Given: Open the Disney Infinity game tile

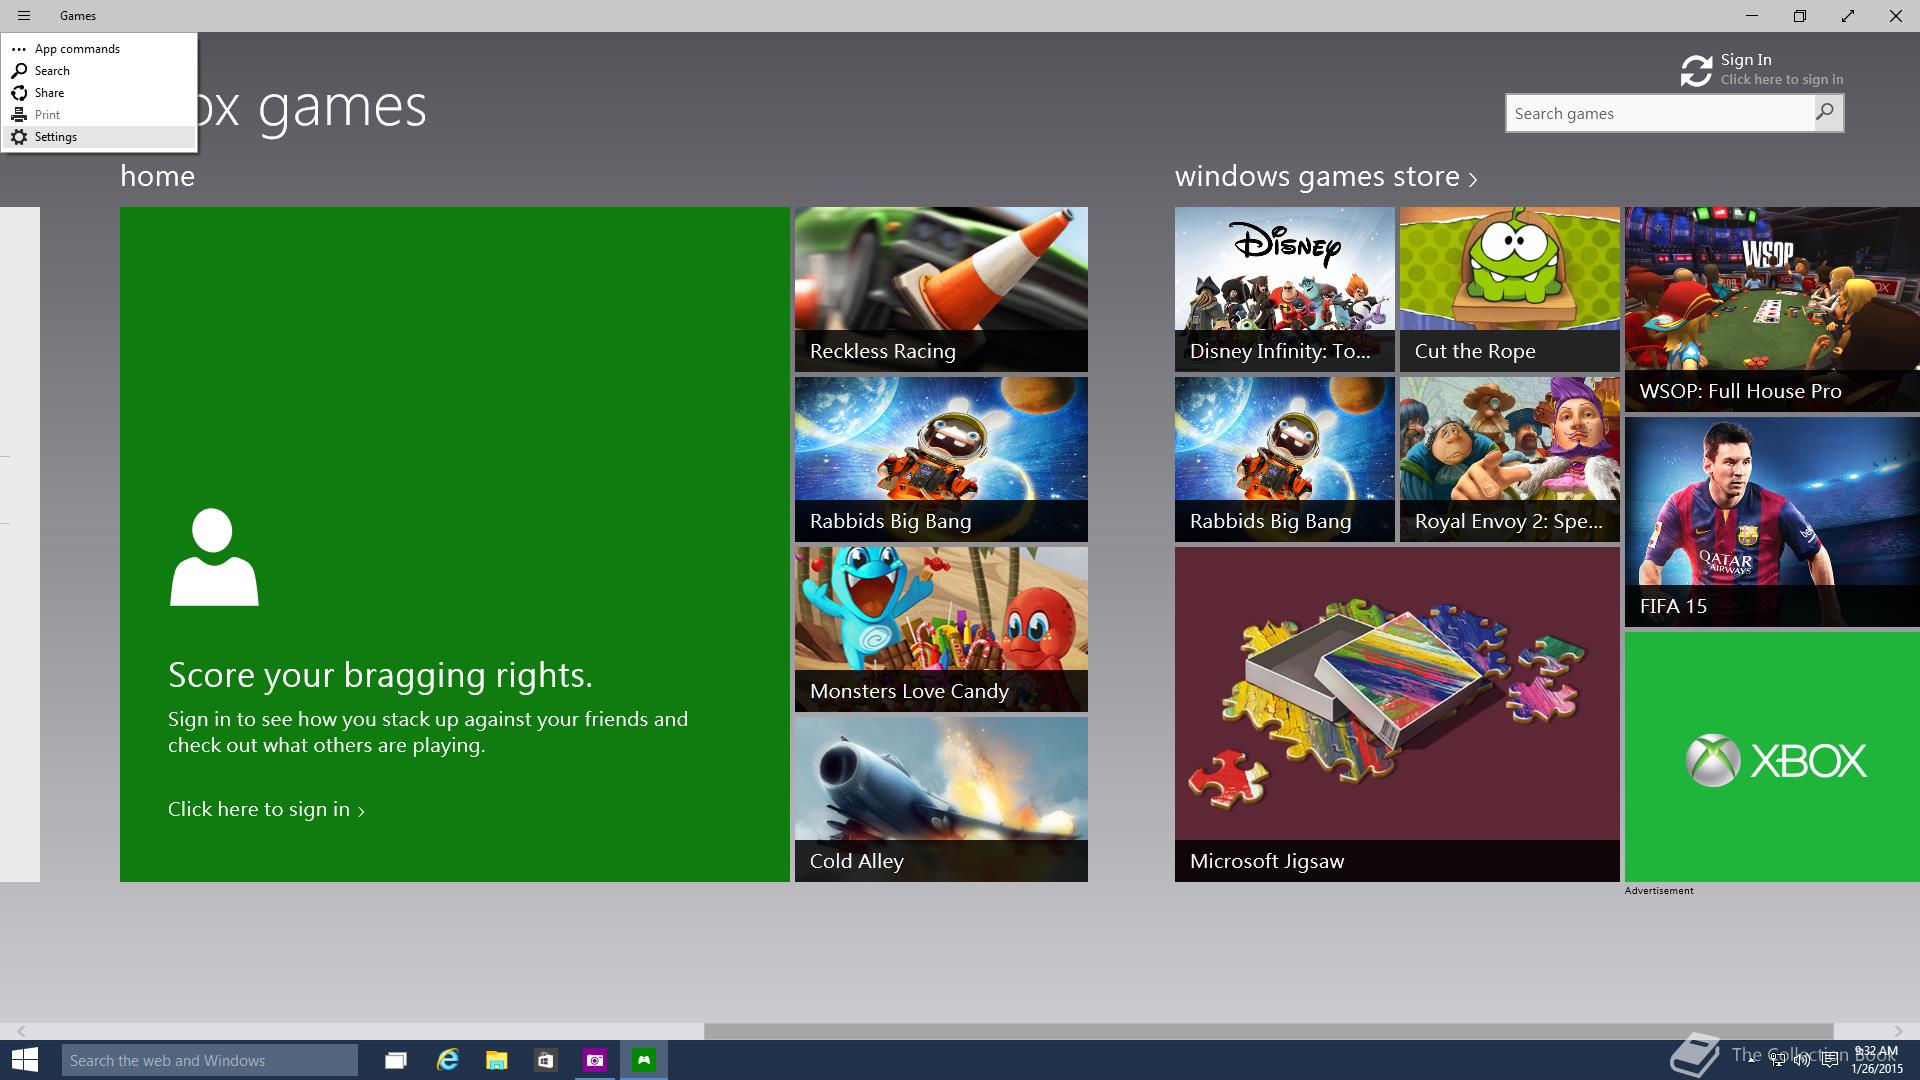Looking at the screenshot, I should (1284, 290).
